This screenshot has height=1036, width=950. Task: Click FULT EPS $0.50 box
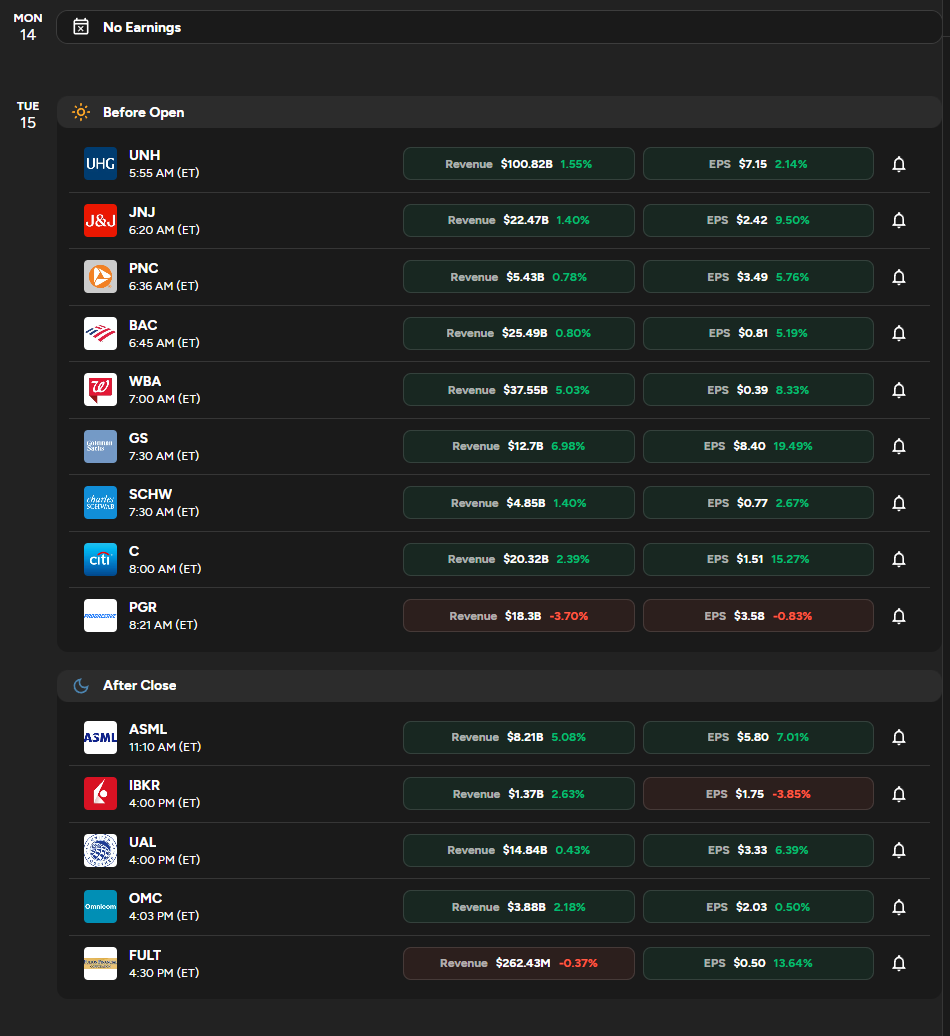pyautogui.click(x=758, y=963)
